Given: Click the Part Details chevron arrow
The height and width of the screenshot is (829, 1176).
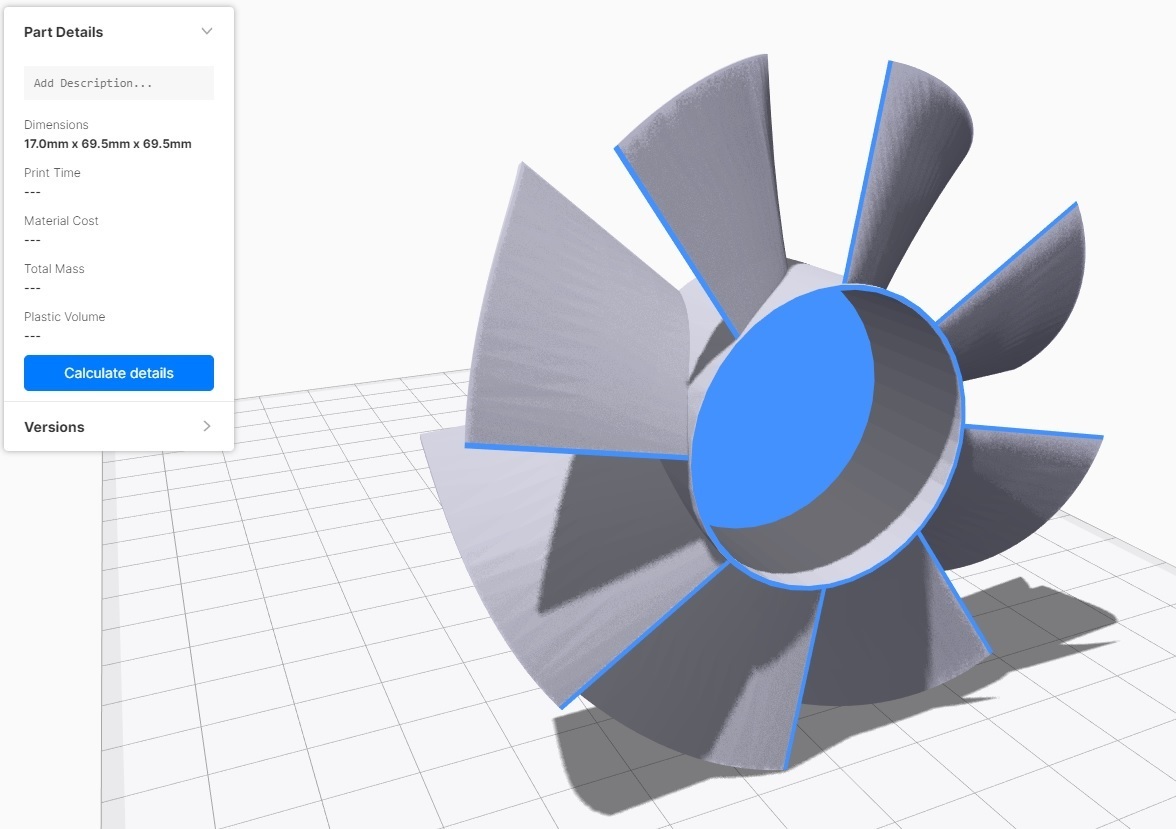Looking at the screenshot, I should point(207,31).
